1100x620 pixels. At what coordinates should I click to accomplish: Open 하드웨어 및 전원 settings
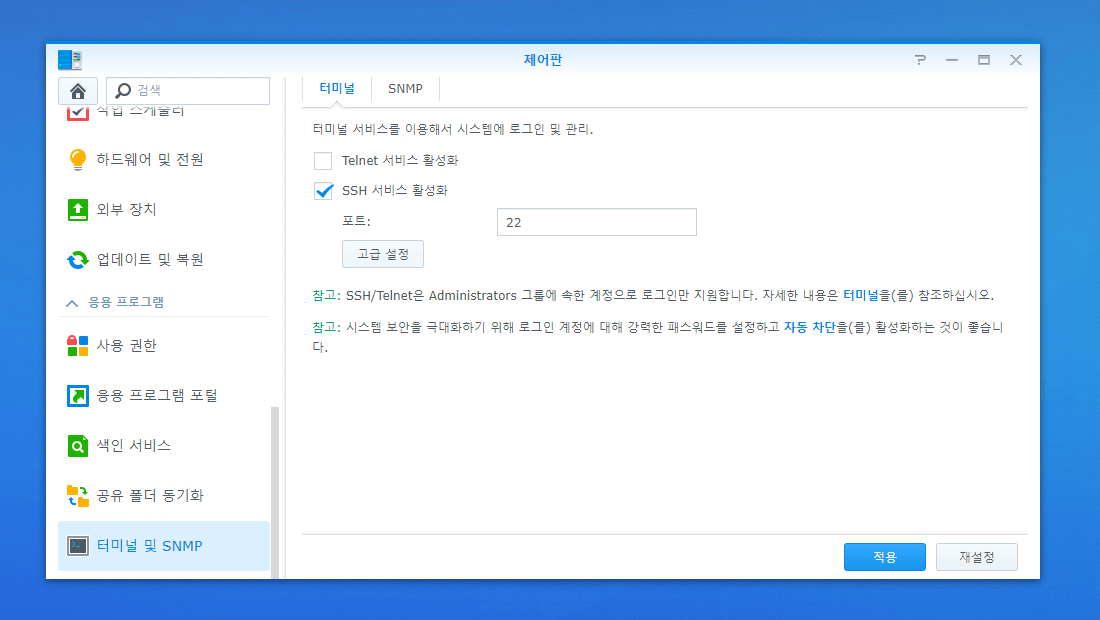(163, 160)
